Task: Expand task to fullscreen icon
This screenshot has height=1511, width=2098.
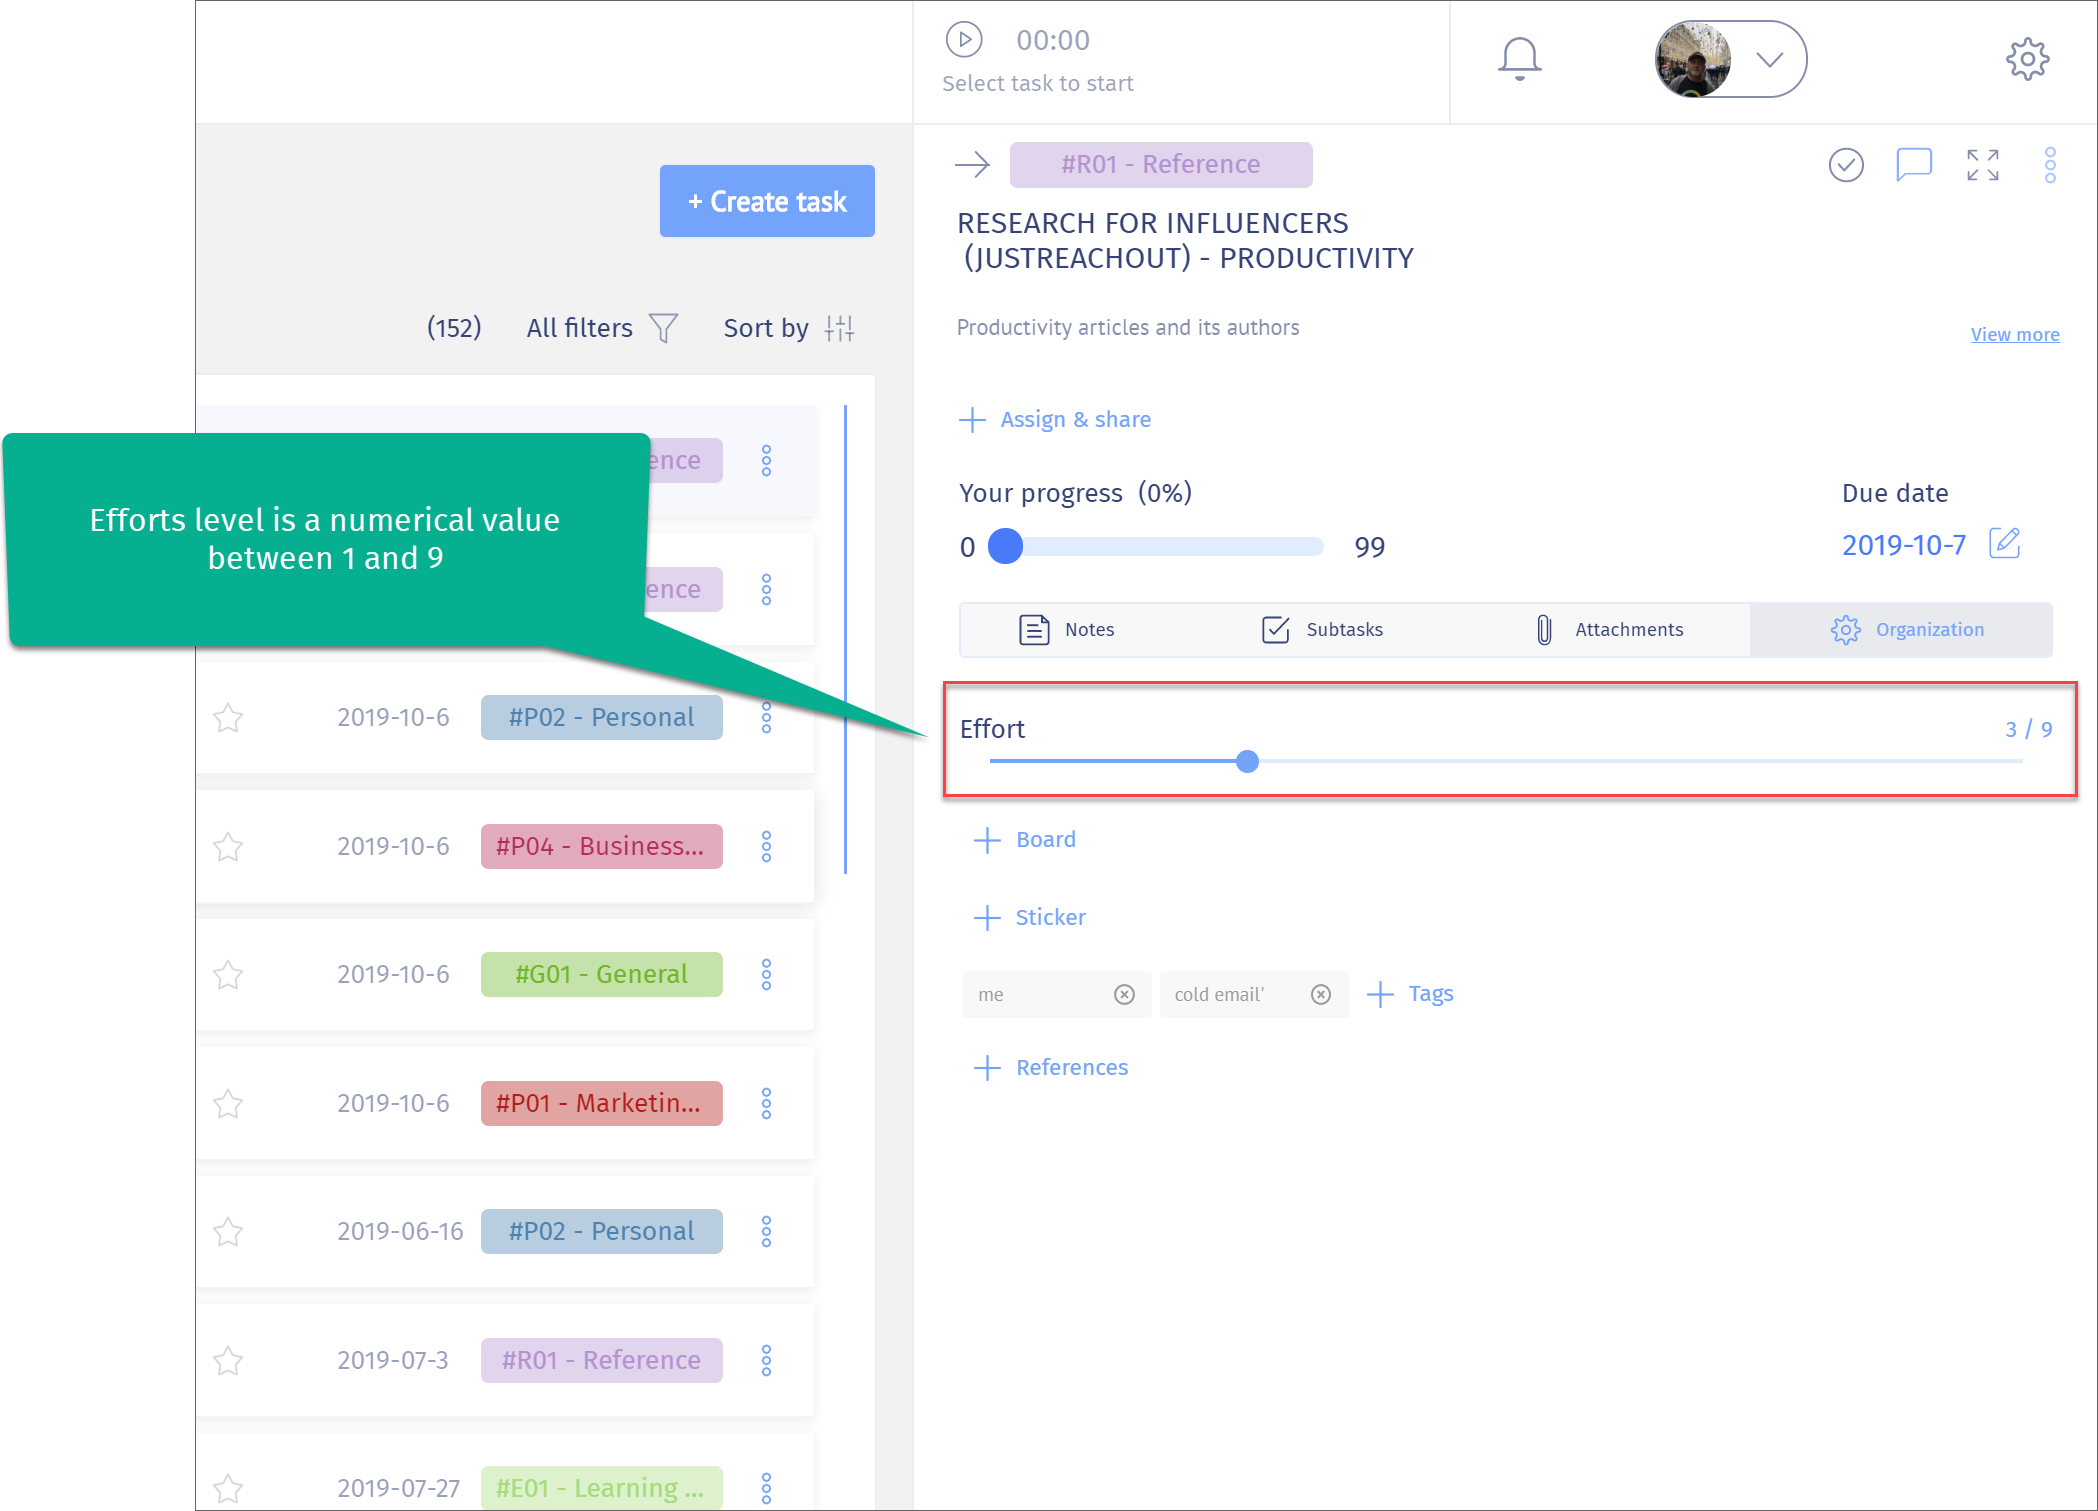Action: [x=1982, y=164]
